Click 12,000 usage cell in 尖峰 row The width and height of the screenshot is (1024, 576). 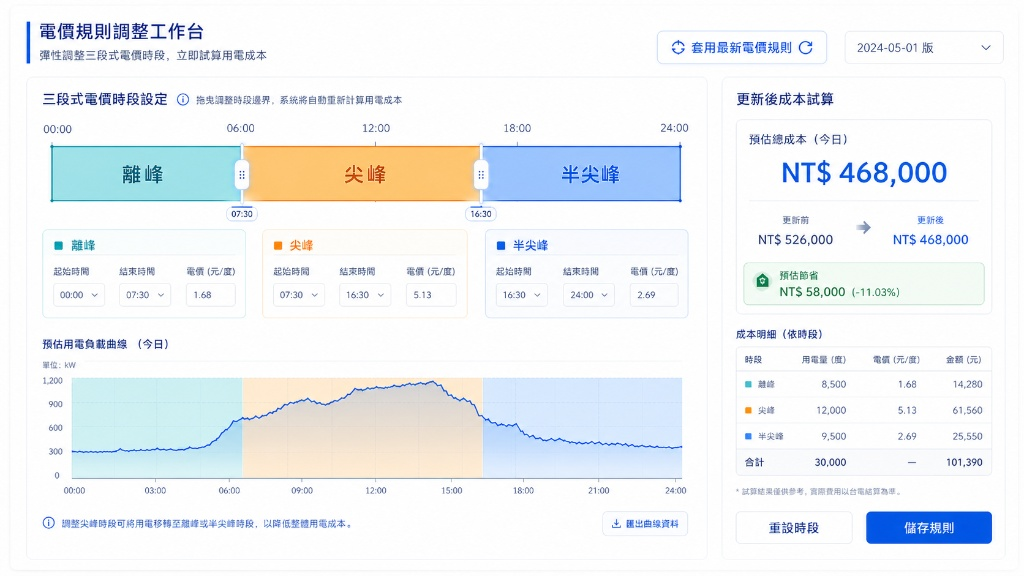click(831, 410)
